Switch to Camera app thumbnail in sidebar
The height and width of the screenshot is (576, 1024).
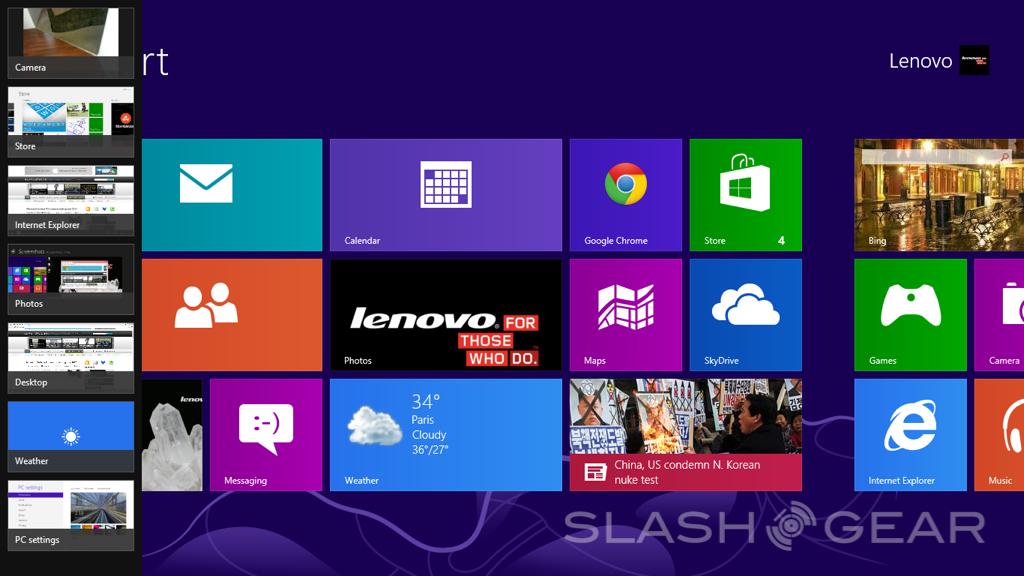pyautogui.click(x=70, y=41)
